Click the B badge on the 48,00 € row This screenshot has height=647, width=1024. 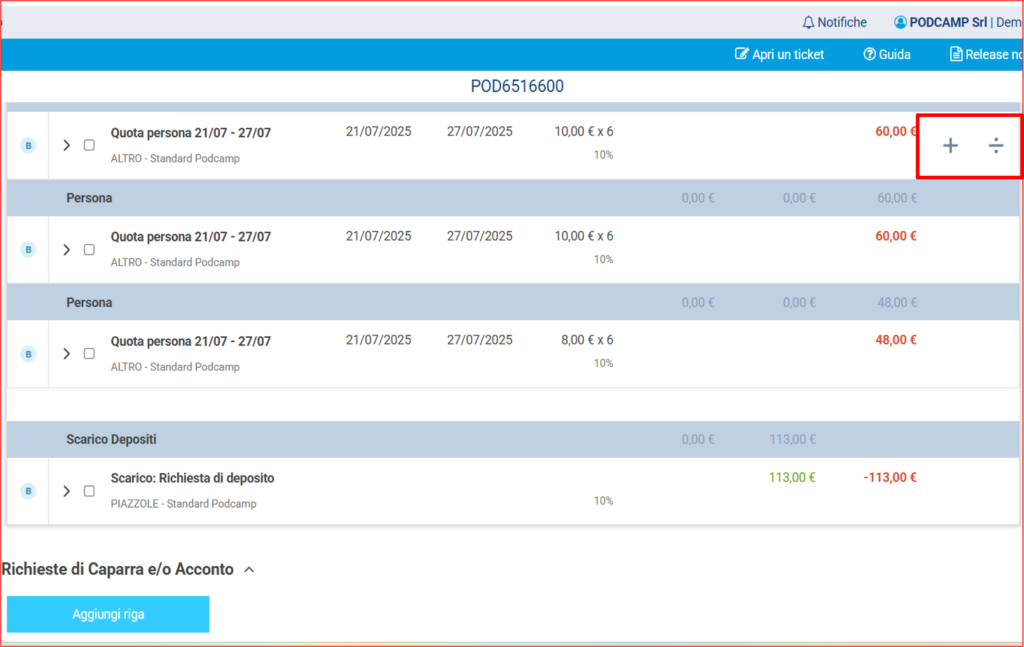(28, 354)
